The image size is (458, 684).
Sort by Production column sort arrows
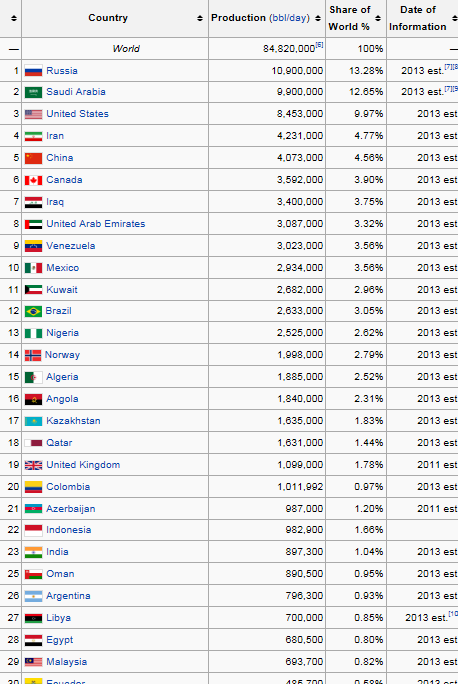318,18
